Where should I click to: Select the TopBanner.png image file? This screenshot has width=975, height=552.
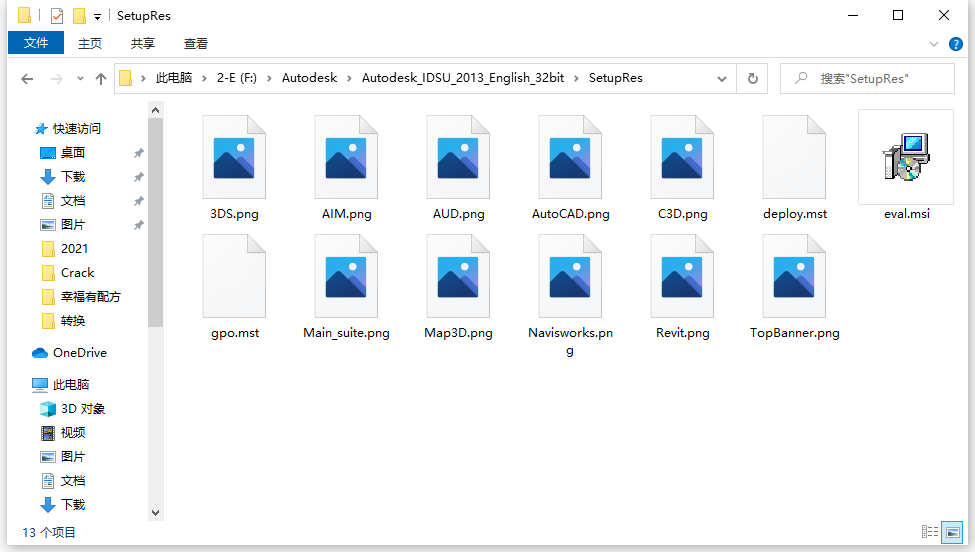(x=794, y=276)
